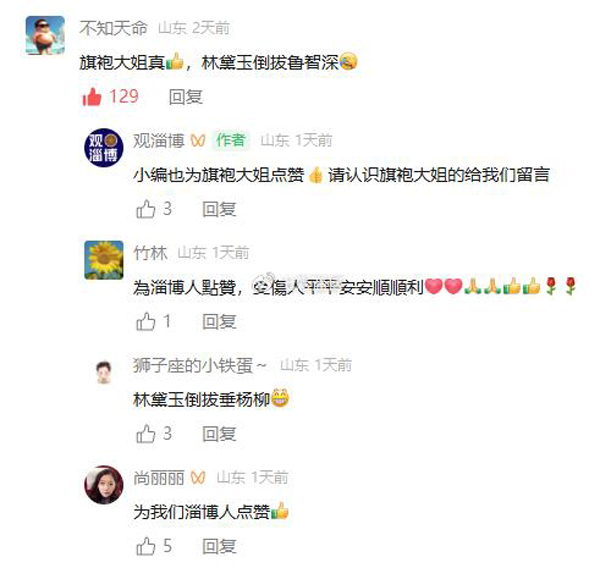
Task: Open 观淄博's round logo avatar
Action: [104, 148]
